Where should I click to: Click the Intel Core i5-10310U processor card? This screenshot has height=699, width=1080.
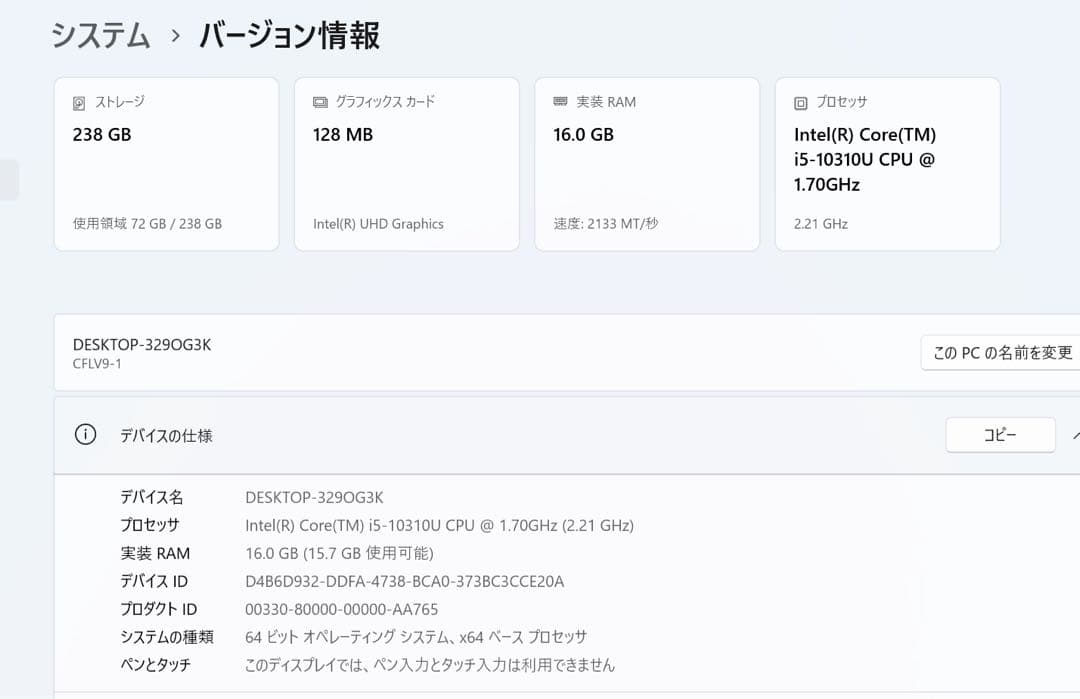(x=887, y=163)
